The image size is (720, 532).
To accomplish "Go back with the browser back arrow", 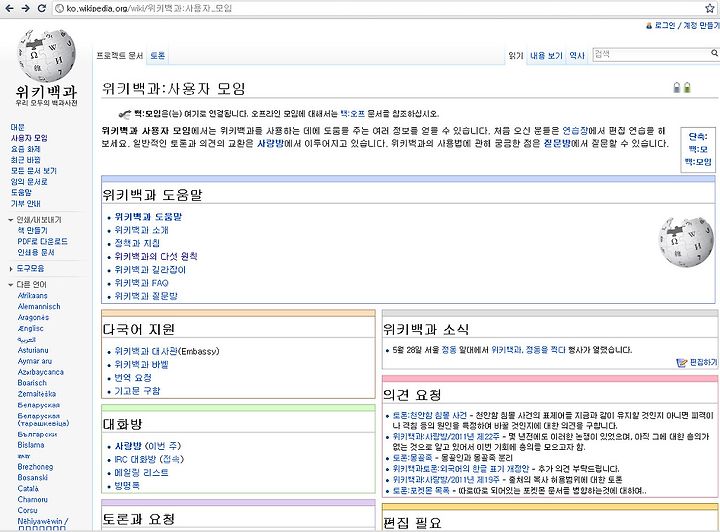I will [9, 8].
